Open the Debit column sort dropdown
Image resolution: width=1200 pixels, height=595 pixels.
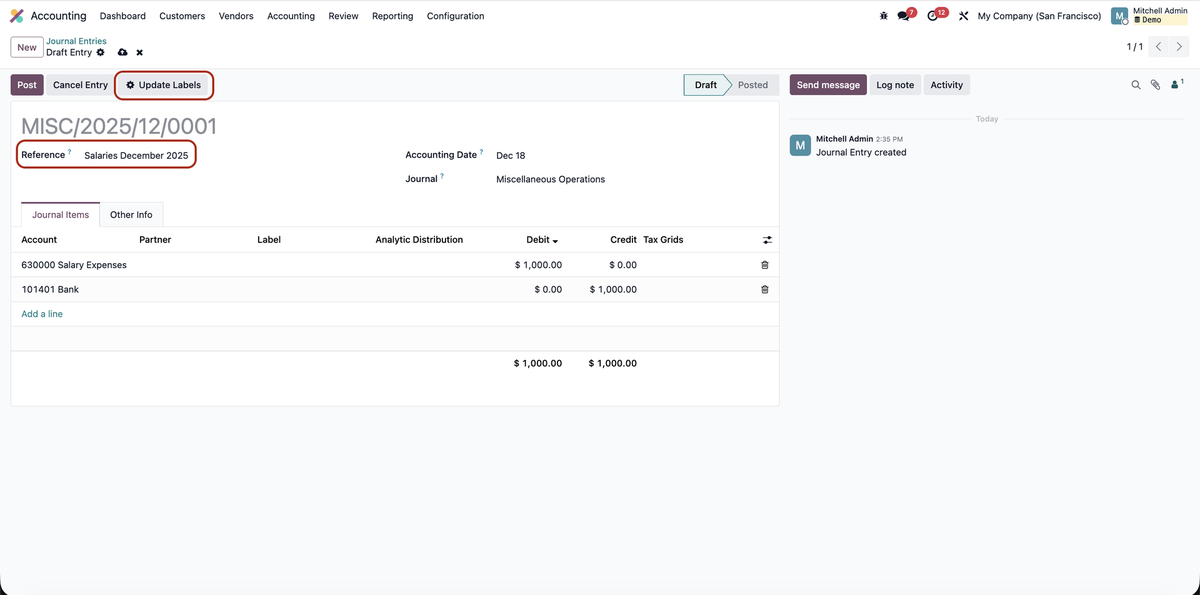coord(553,239)
